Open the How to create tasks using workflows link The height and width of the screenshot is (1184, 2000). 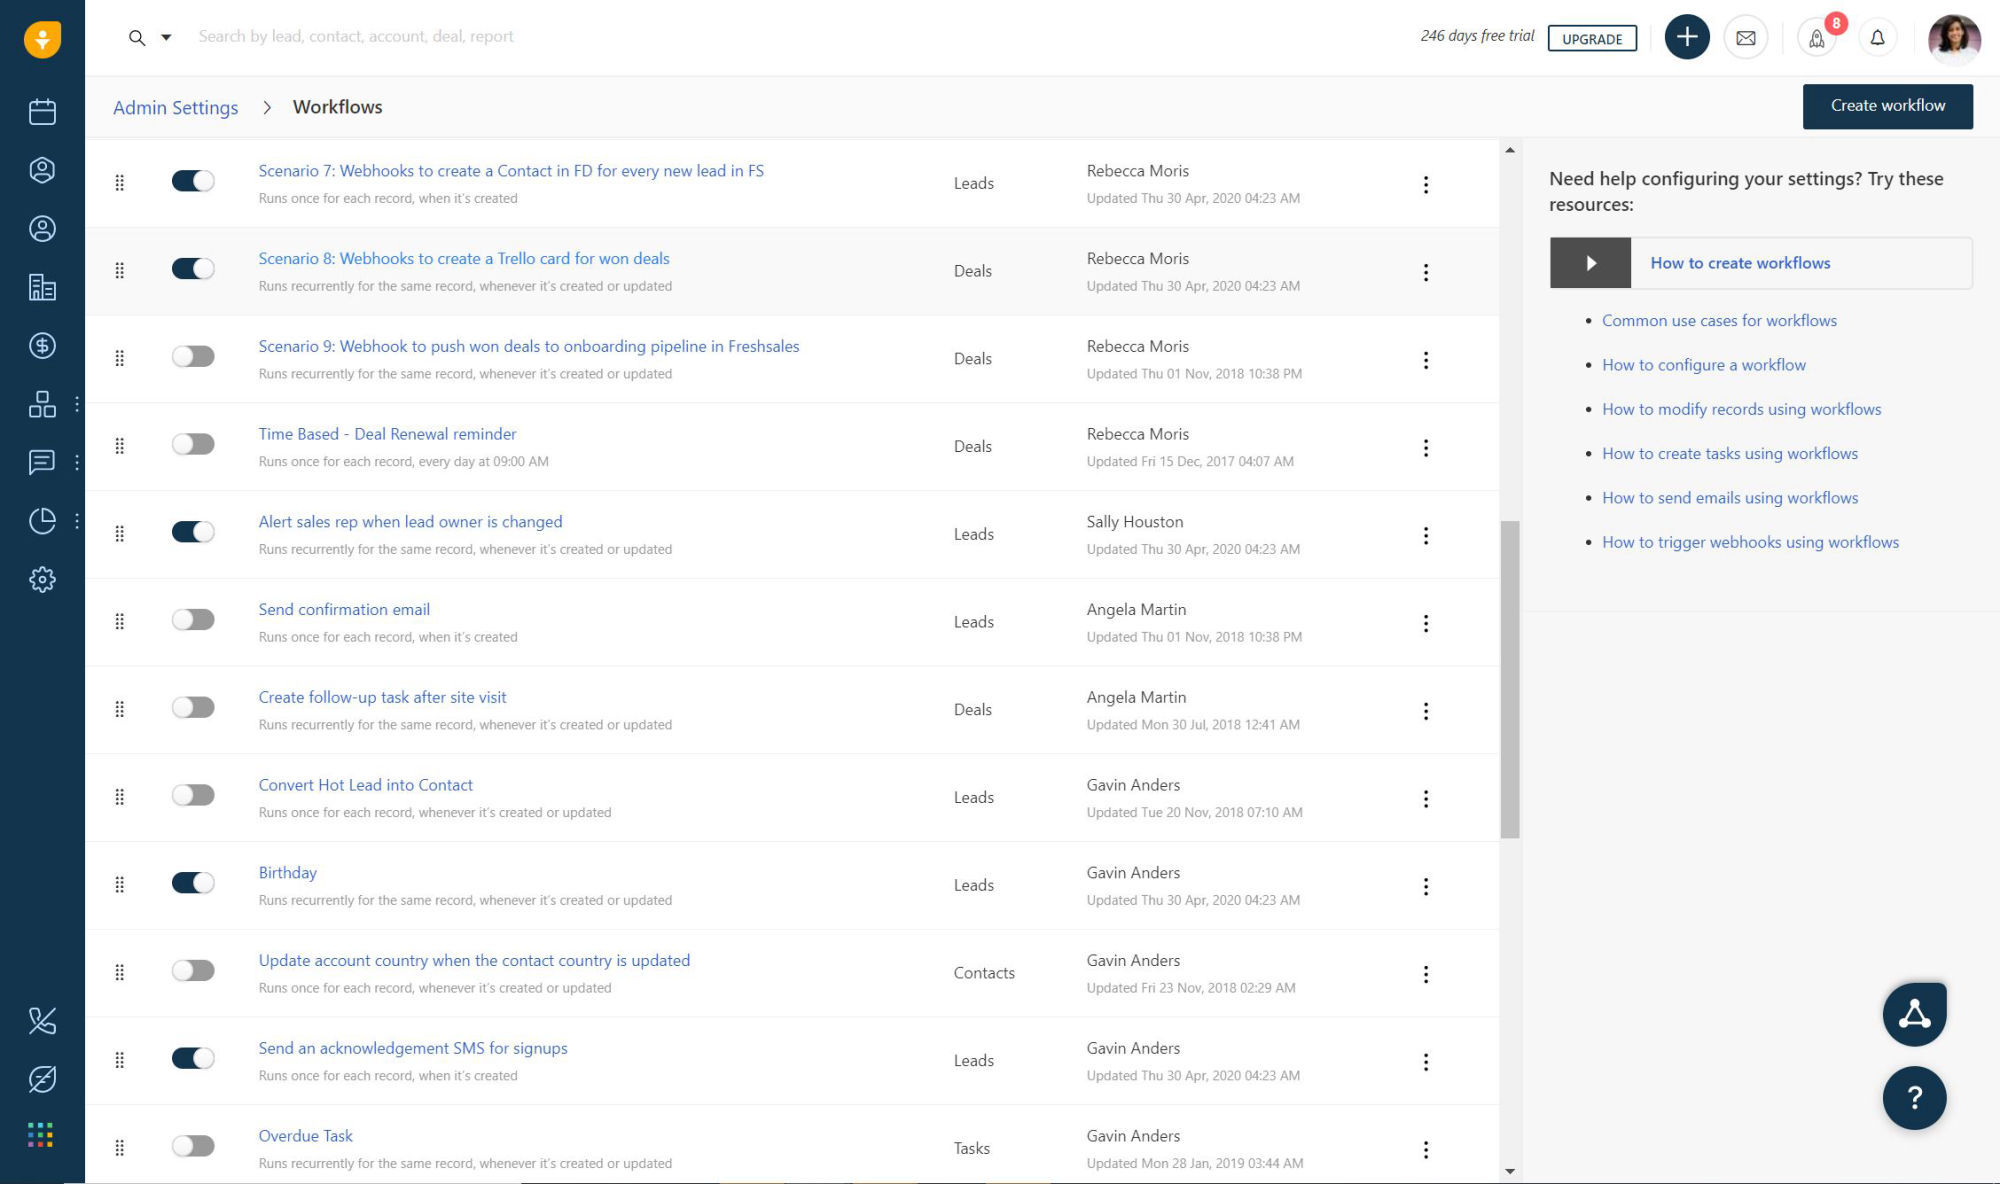[x=1729, y=453]
